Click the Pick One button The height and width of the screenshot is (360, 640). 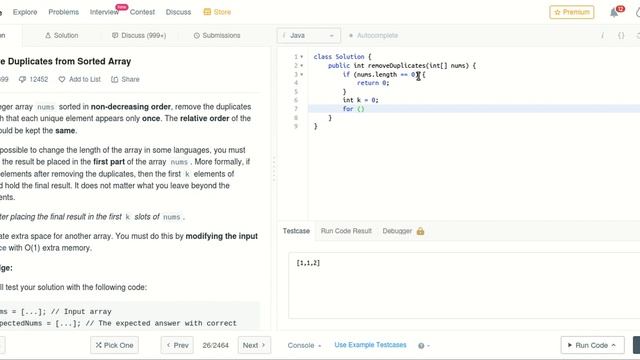coord(114,345)
